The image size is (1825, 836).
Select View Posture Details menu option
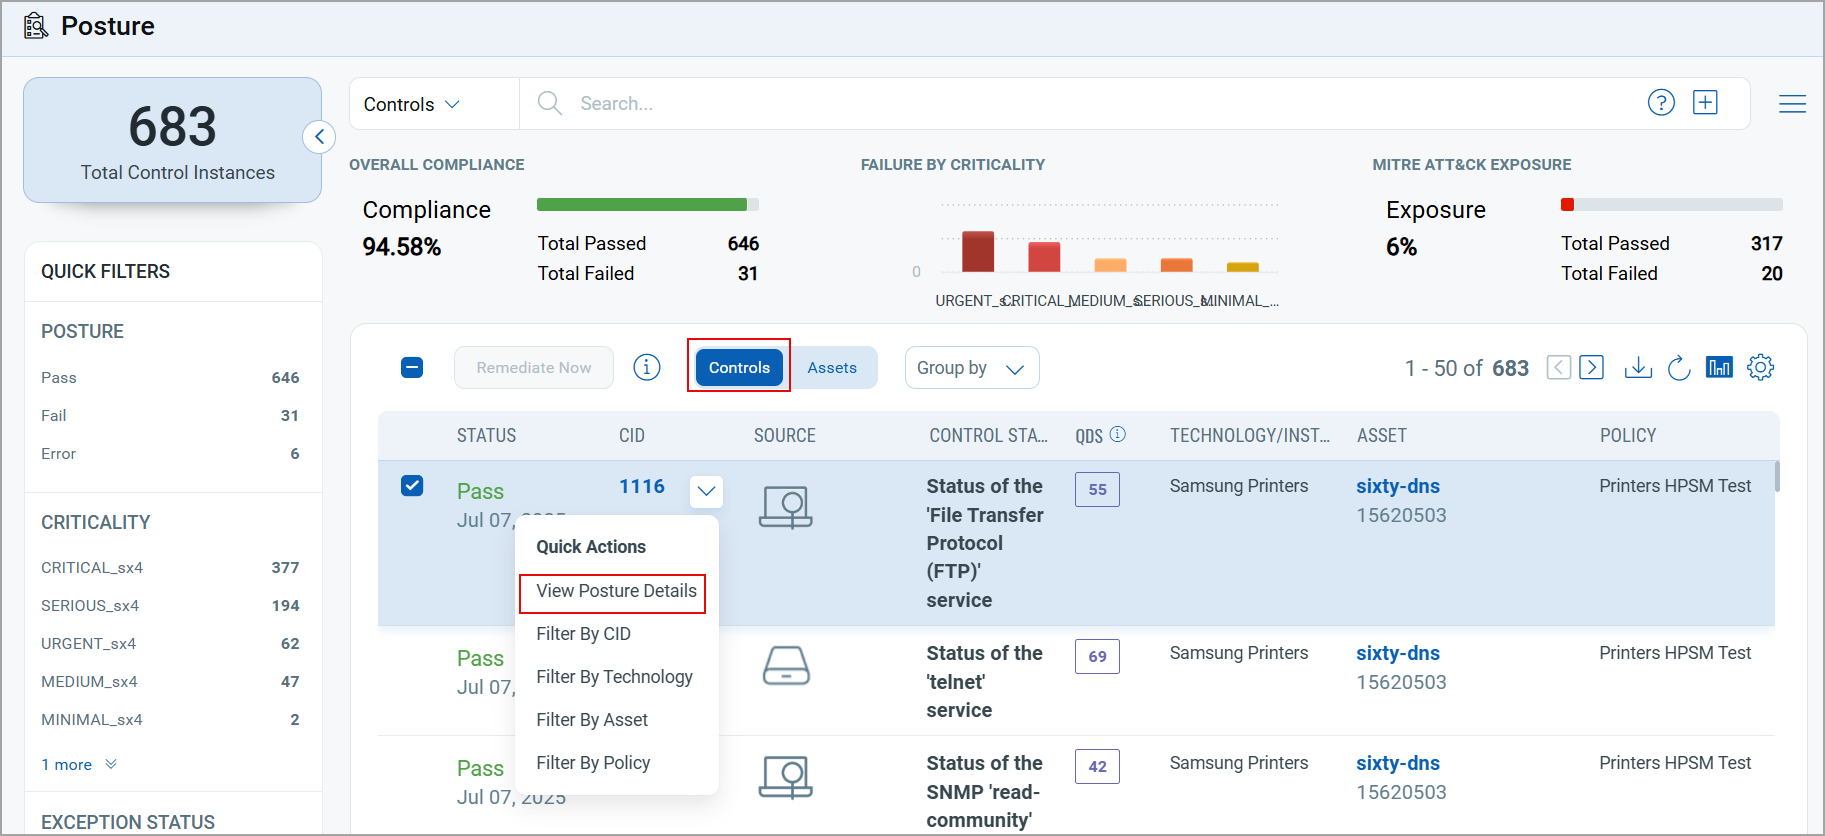(615, 591)
